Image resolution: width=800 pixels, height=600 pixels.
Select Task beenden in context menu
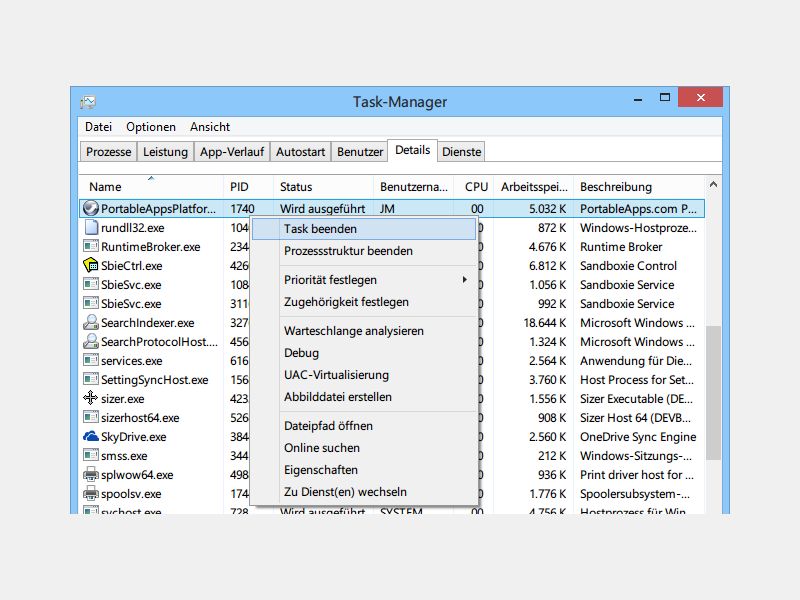pos(364,229)
